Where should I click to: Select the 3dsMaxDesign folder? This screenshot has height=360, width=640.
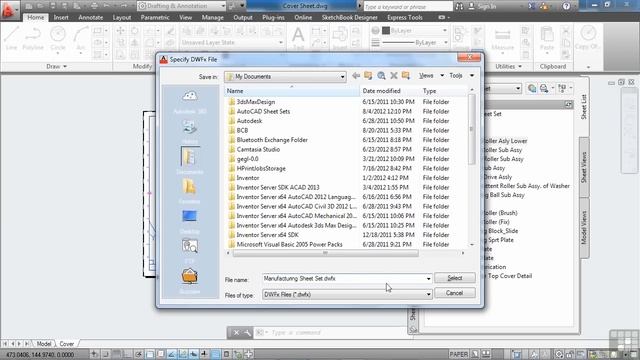[256, 102]
